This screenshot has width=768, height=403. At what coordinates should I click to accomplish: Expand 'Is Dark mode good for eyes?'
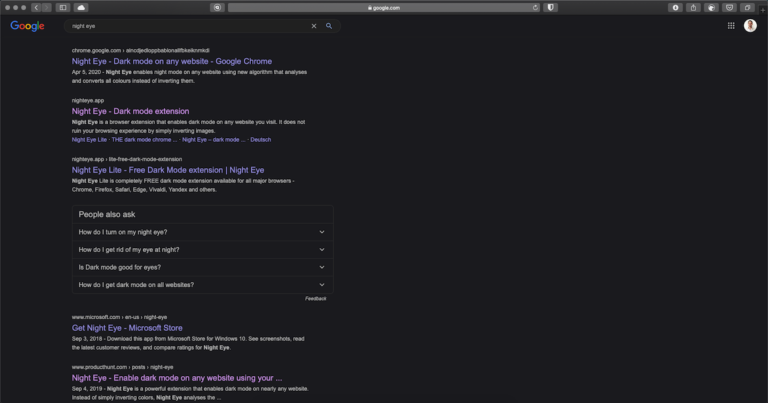(202, 267)
